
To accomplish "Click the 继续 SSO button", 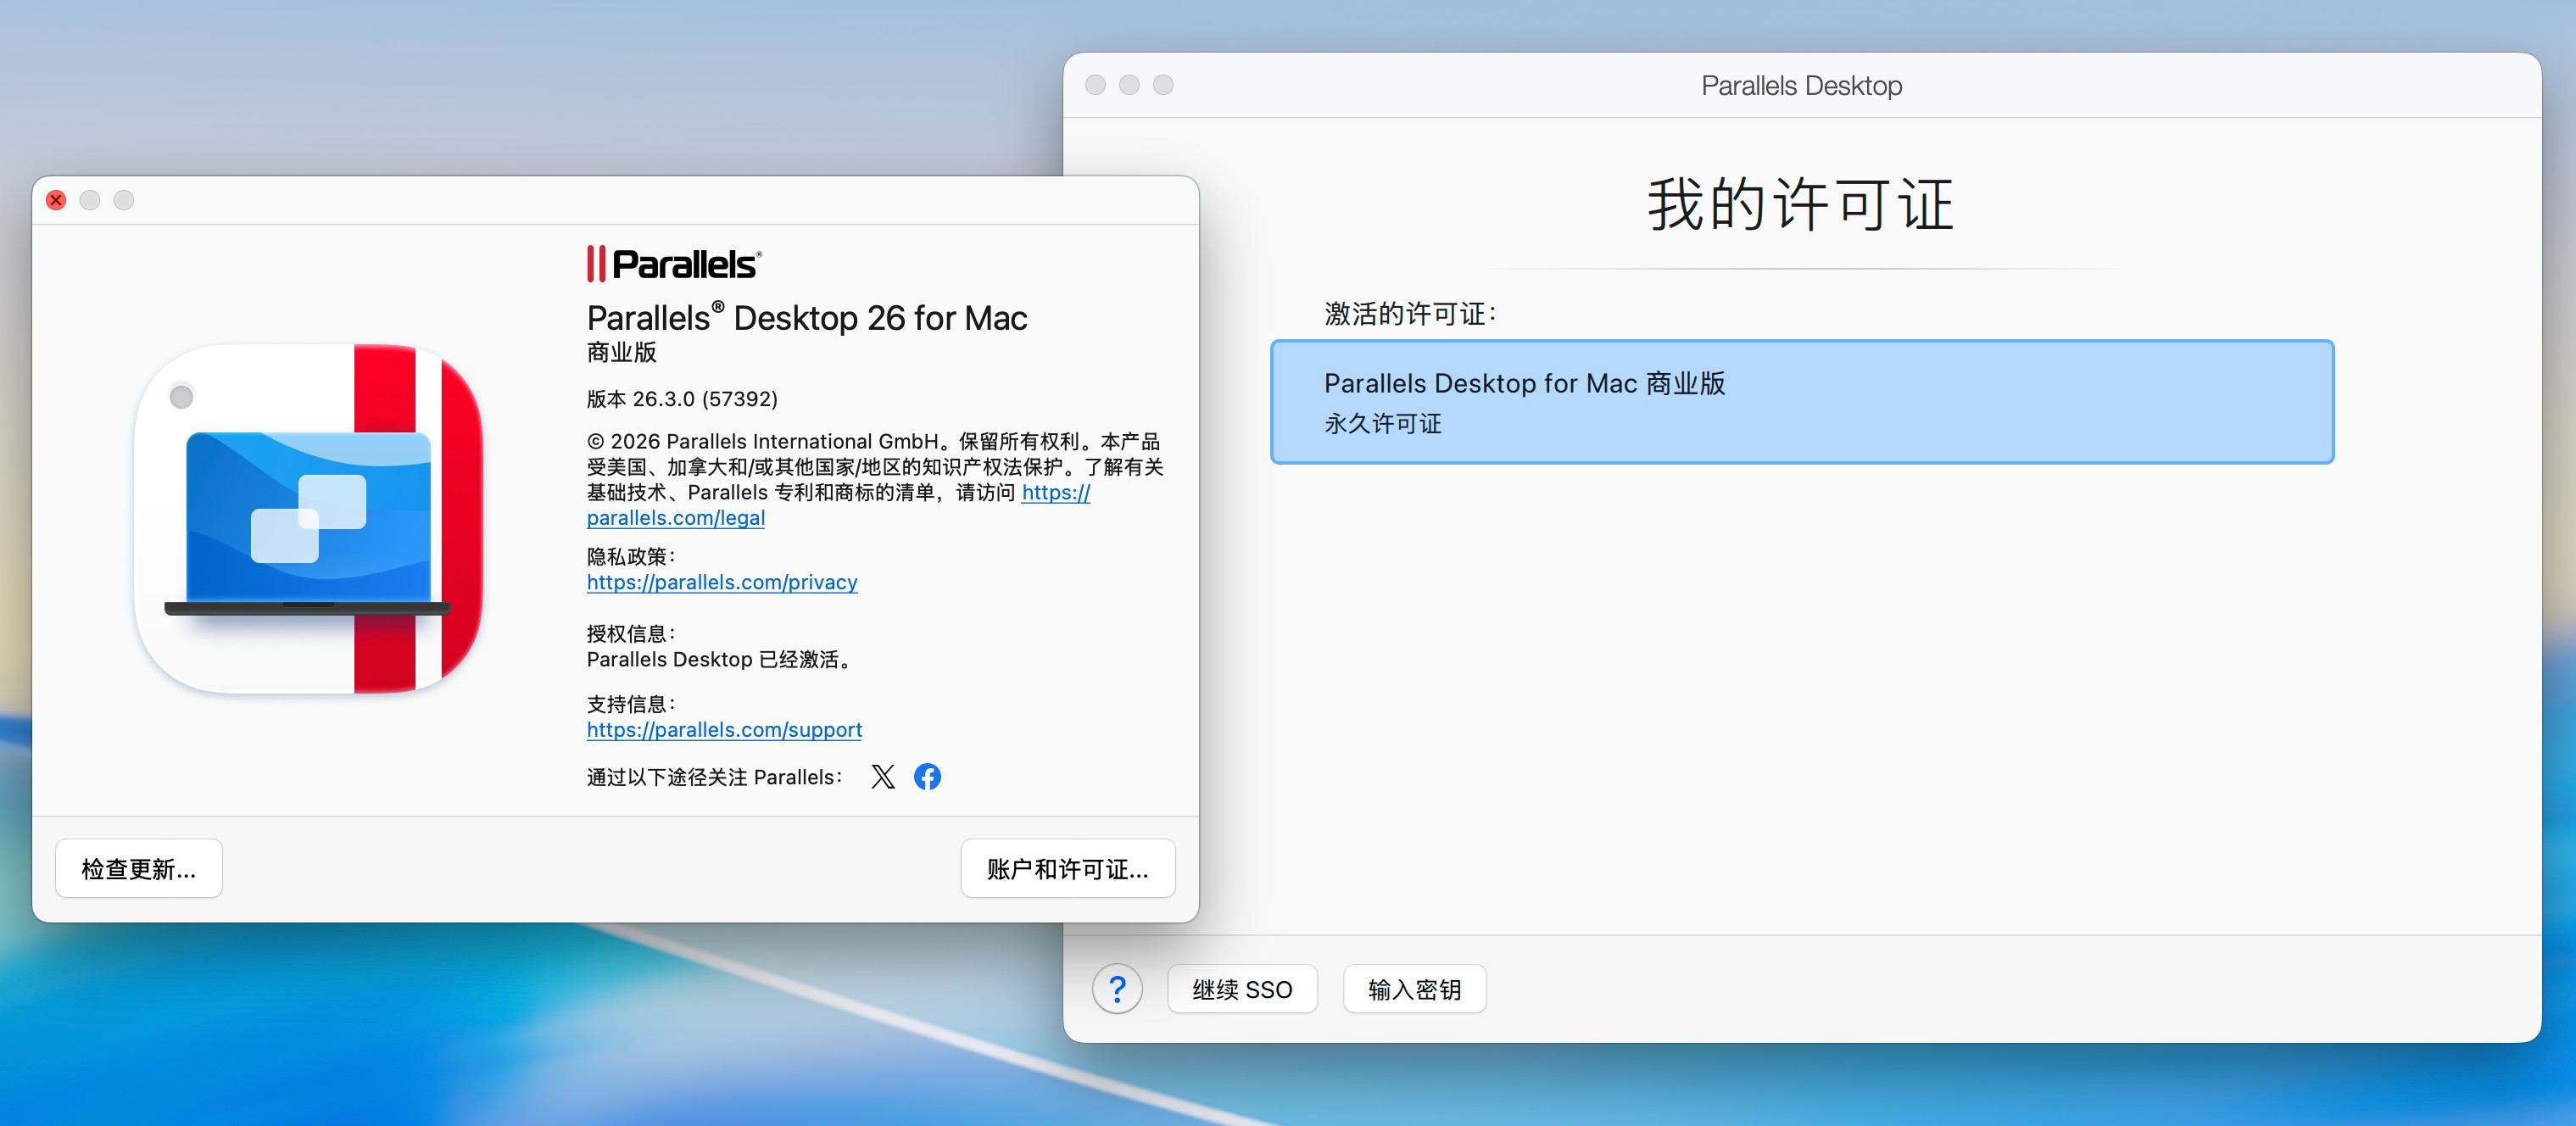I will tap(1241, 989).
